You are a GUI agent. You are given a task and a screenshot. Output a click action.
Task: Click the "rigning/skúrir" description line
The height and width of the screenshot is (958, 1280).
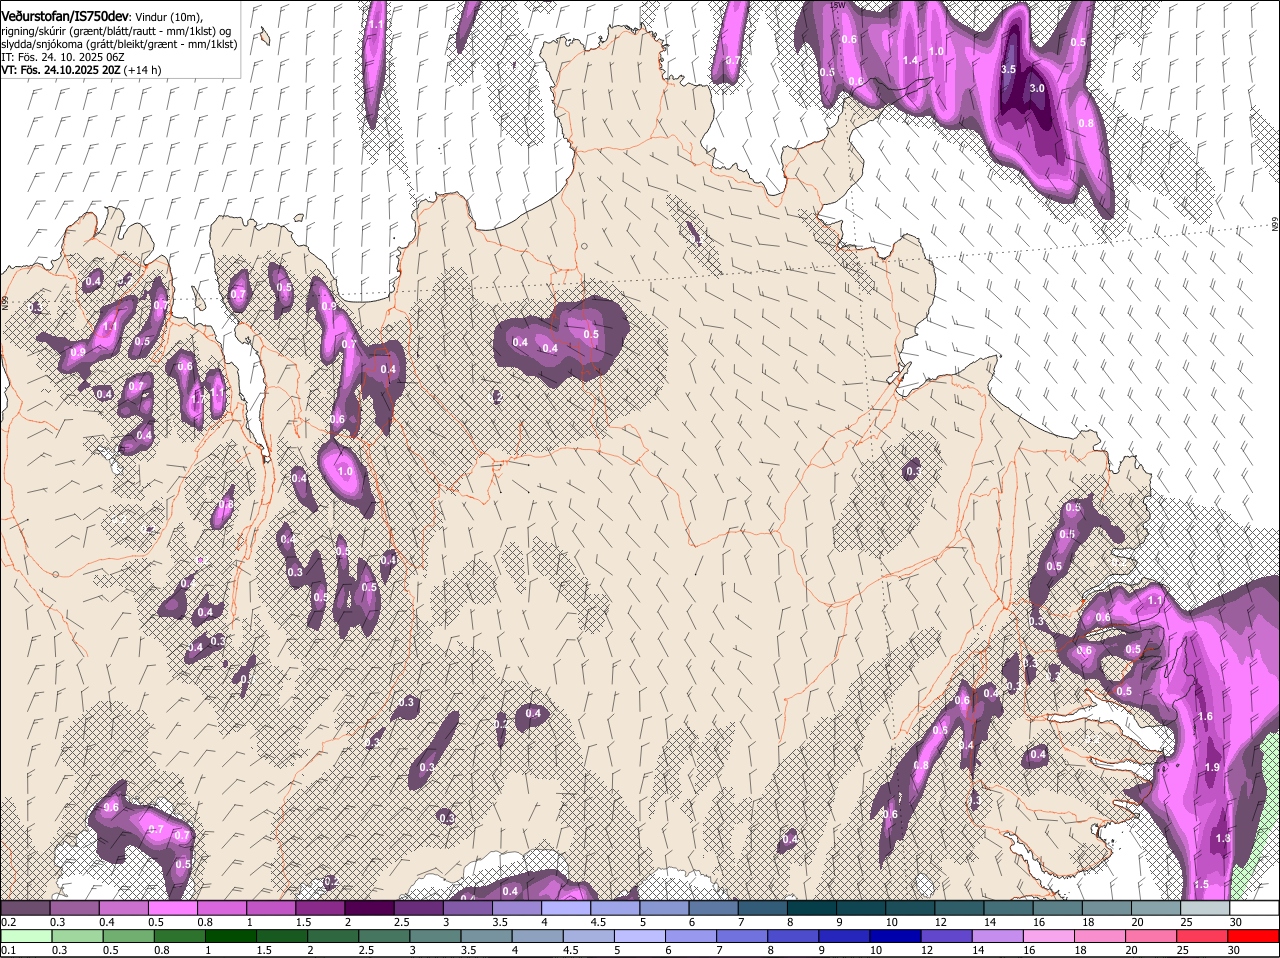click(116, 30)
